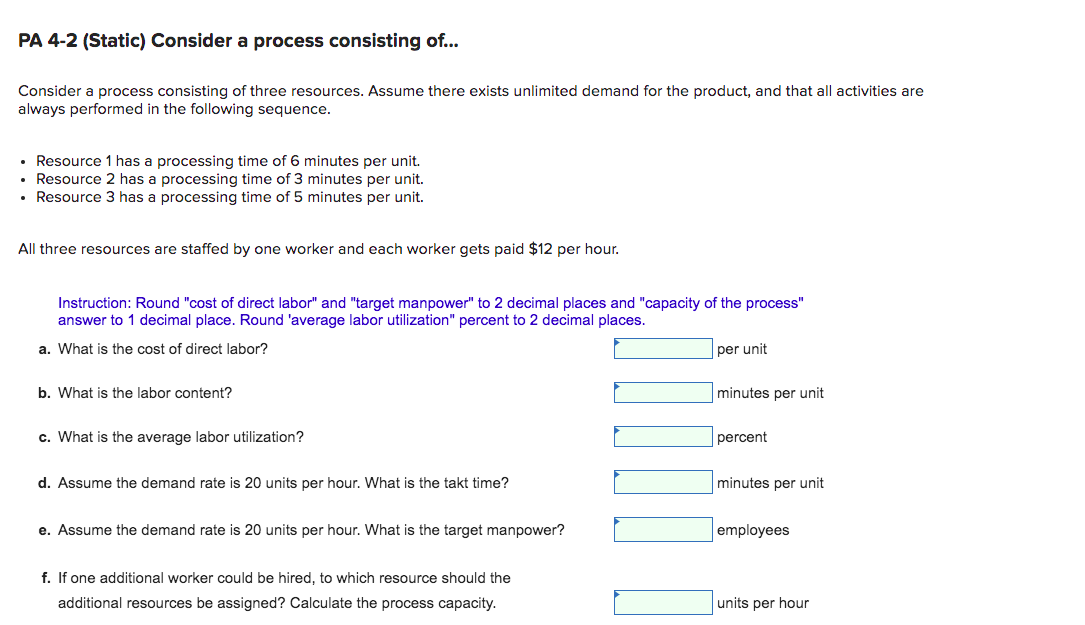Click the takt time input box
The height and width of the screenshot is (625, 1085).
(x=662, y=482)
